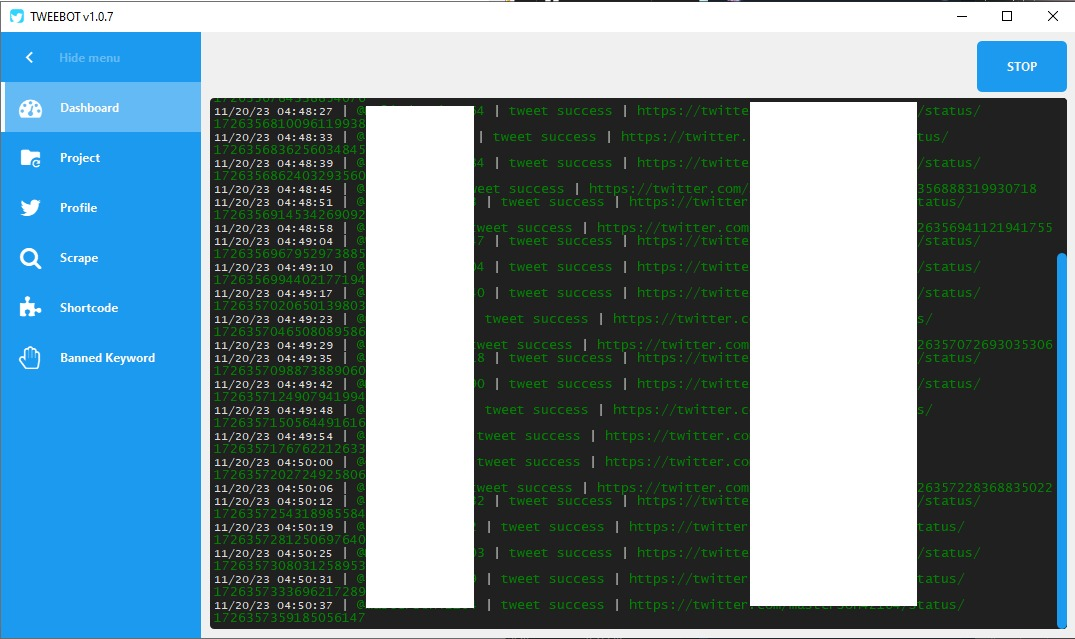
Task: Click the Profile Twitter bird icon
Action: pos(30,208)
